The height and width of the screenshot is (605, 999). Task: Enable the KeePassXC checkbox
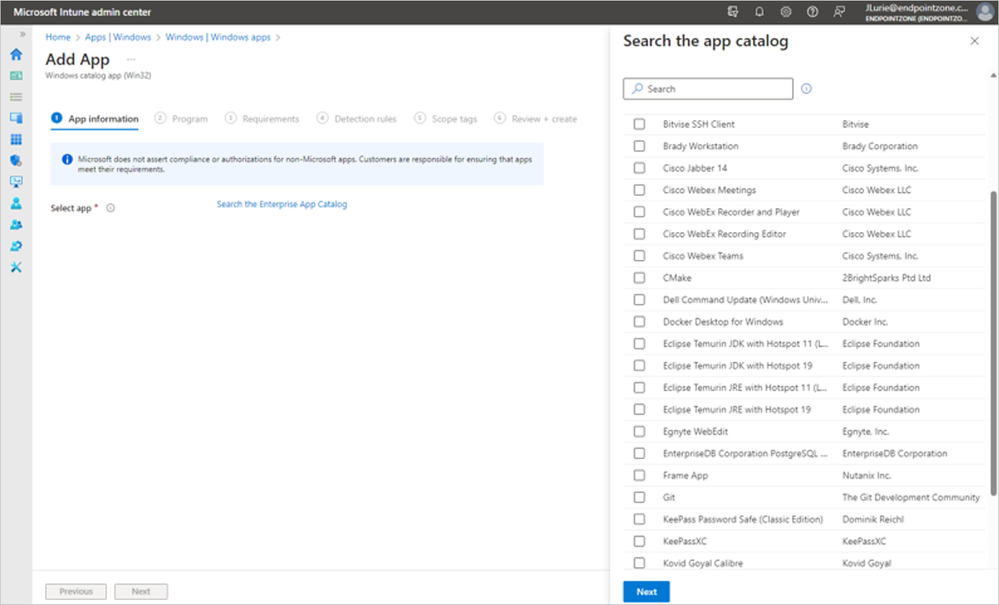coord(639,542)
